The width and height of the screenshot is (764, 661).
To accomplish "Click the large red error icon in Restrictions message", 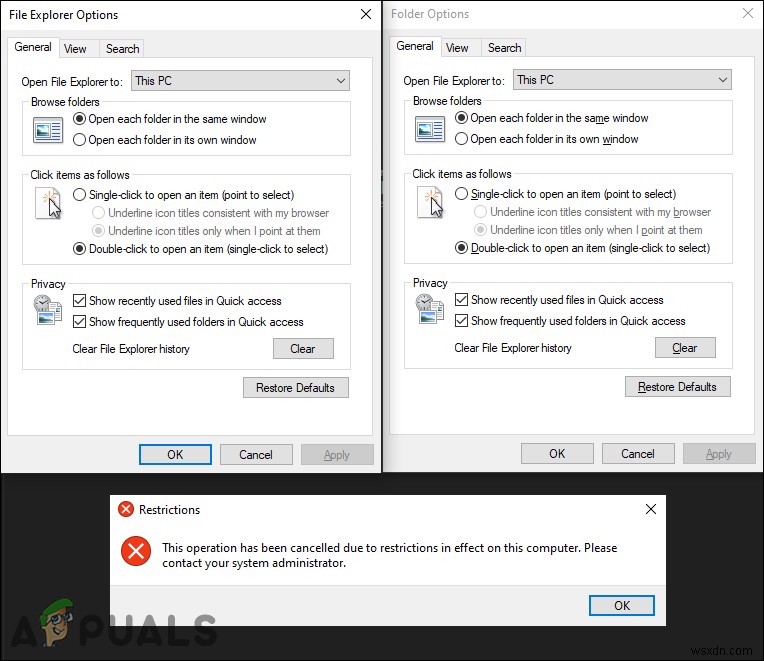I will 136,551.
